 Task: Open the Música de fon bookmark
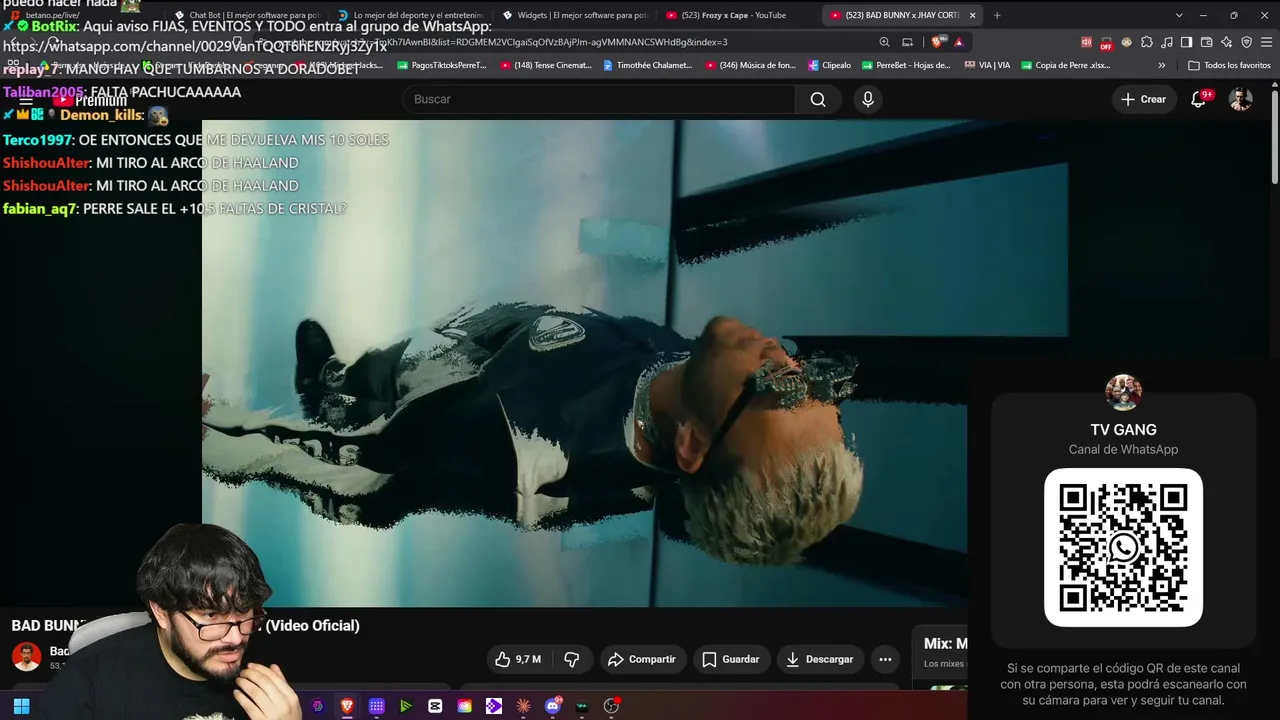[x=751, y=65]
